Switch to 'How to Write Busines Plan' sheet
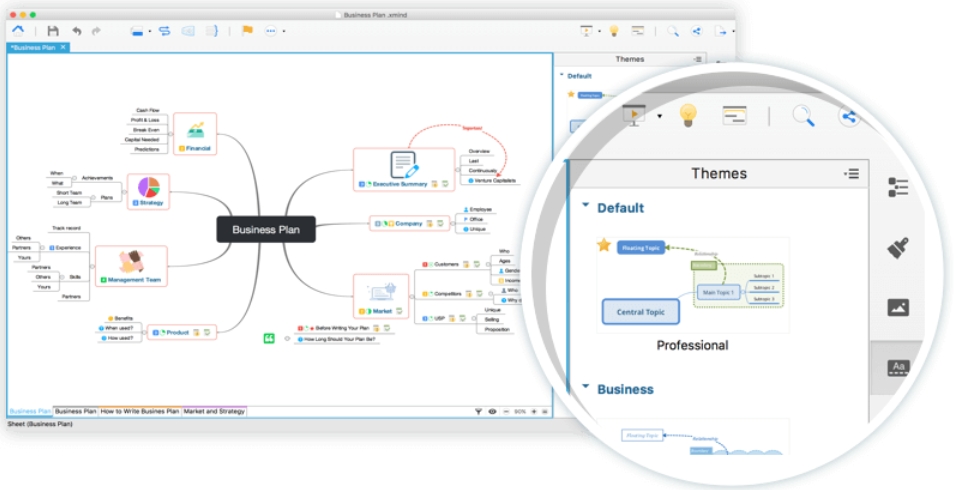 pyautogui.click(x=140, y=411)
